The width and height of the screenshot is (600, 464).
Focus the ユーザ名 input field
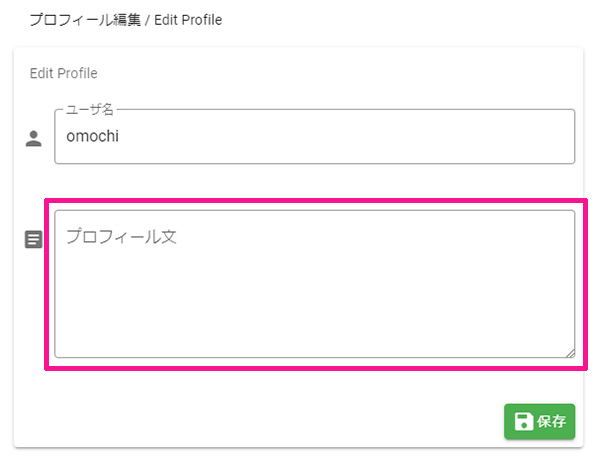pos(315,137)
